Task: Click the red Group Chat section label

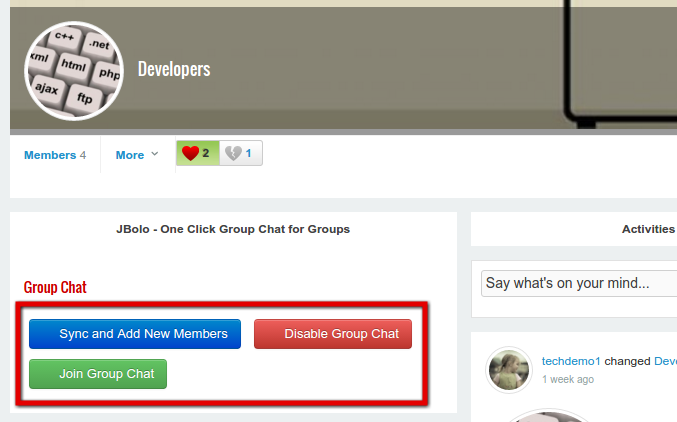Action: point(55,287)
